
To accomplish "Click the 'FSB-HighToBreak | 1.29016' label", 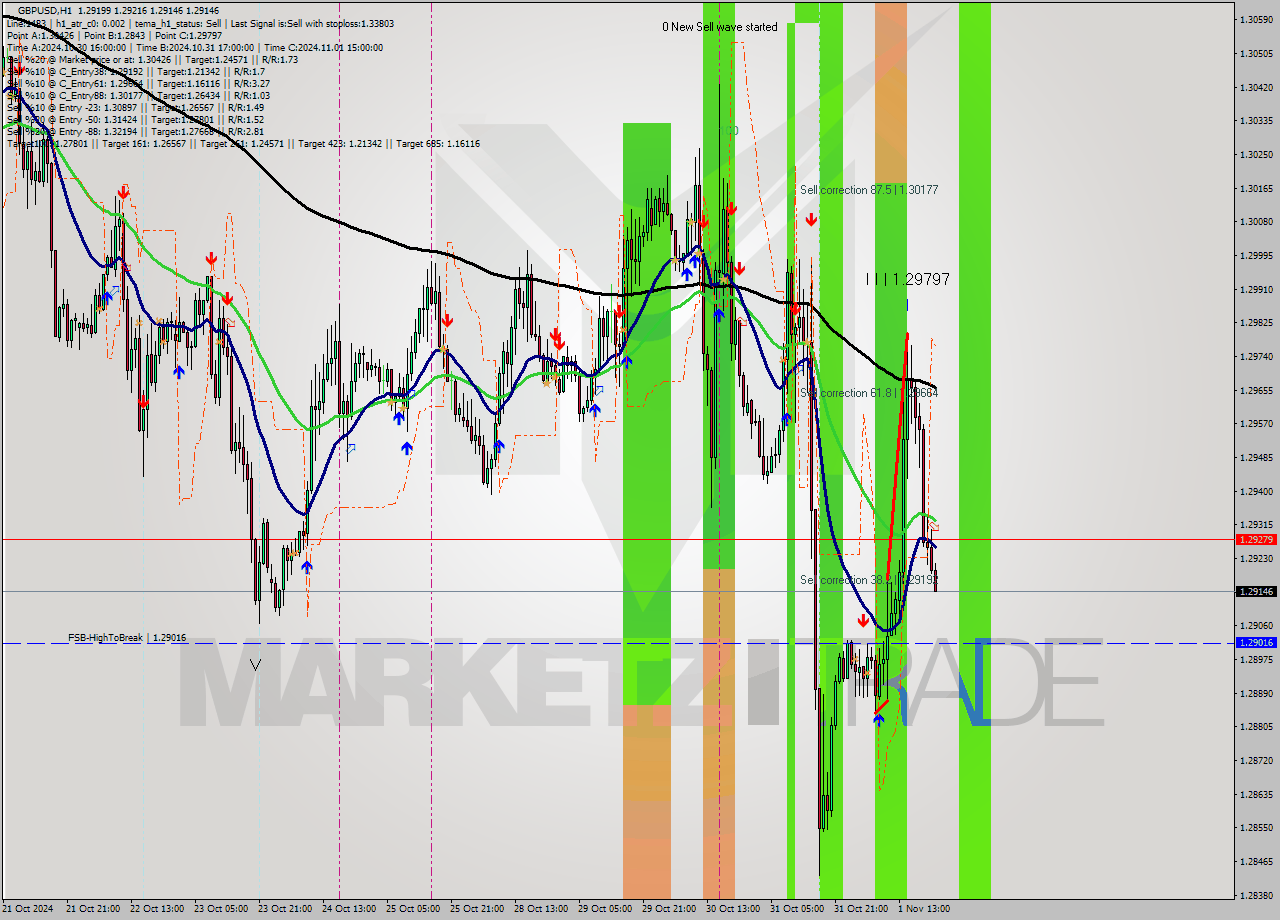I will click(x=127, y=637).
